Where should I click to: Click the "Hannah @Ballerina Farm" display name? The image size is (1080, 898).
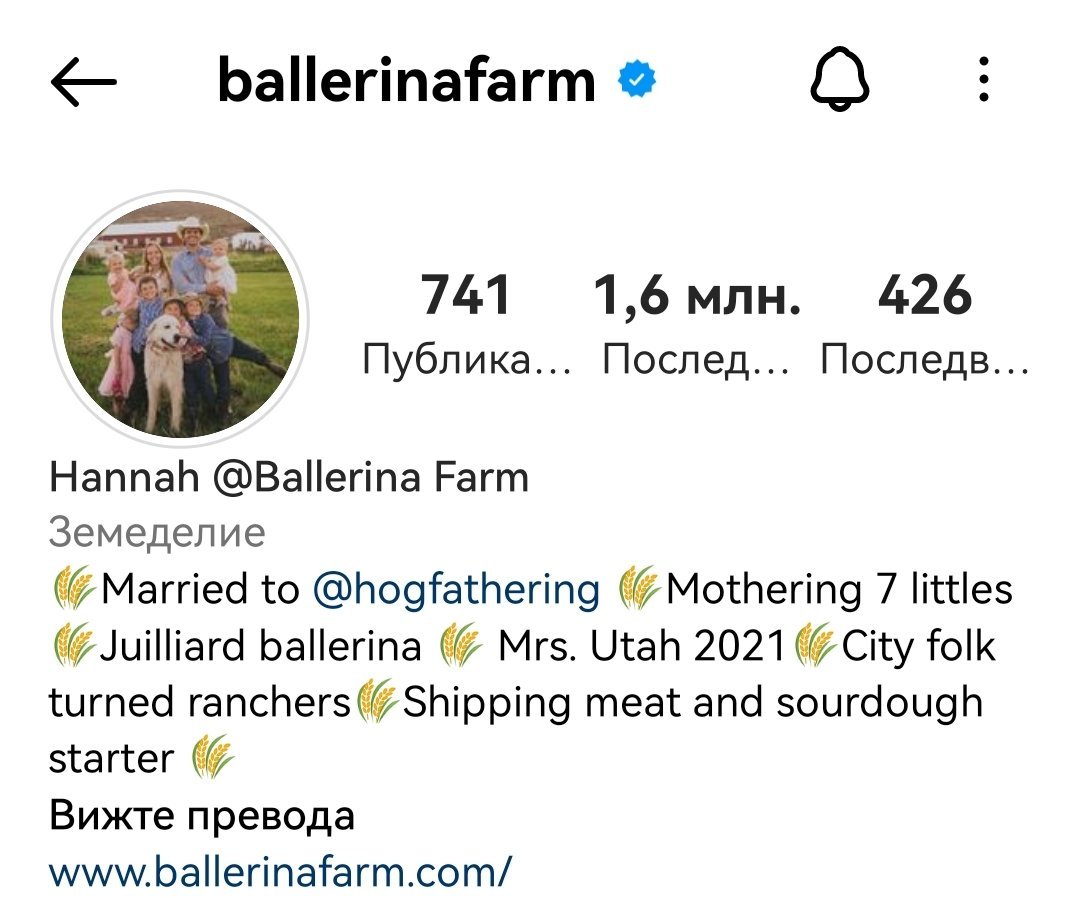288,478
